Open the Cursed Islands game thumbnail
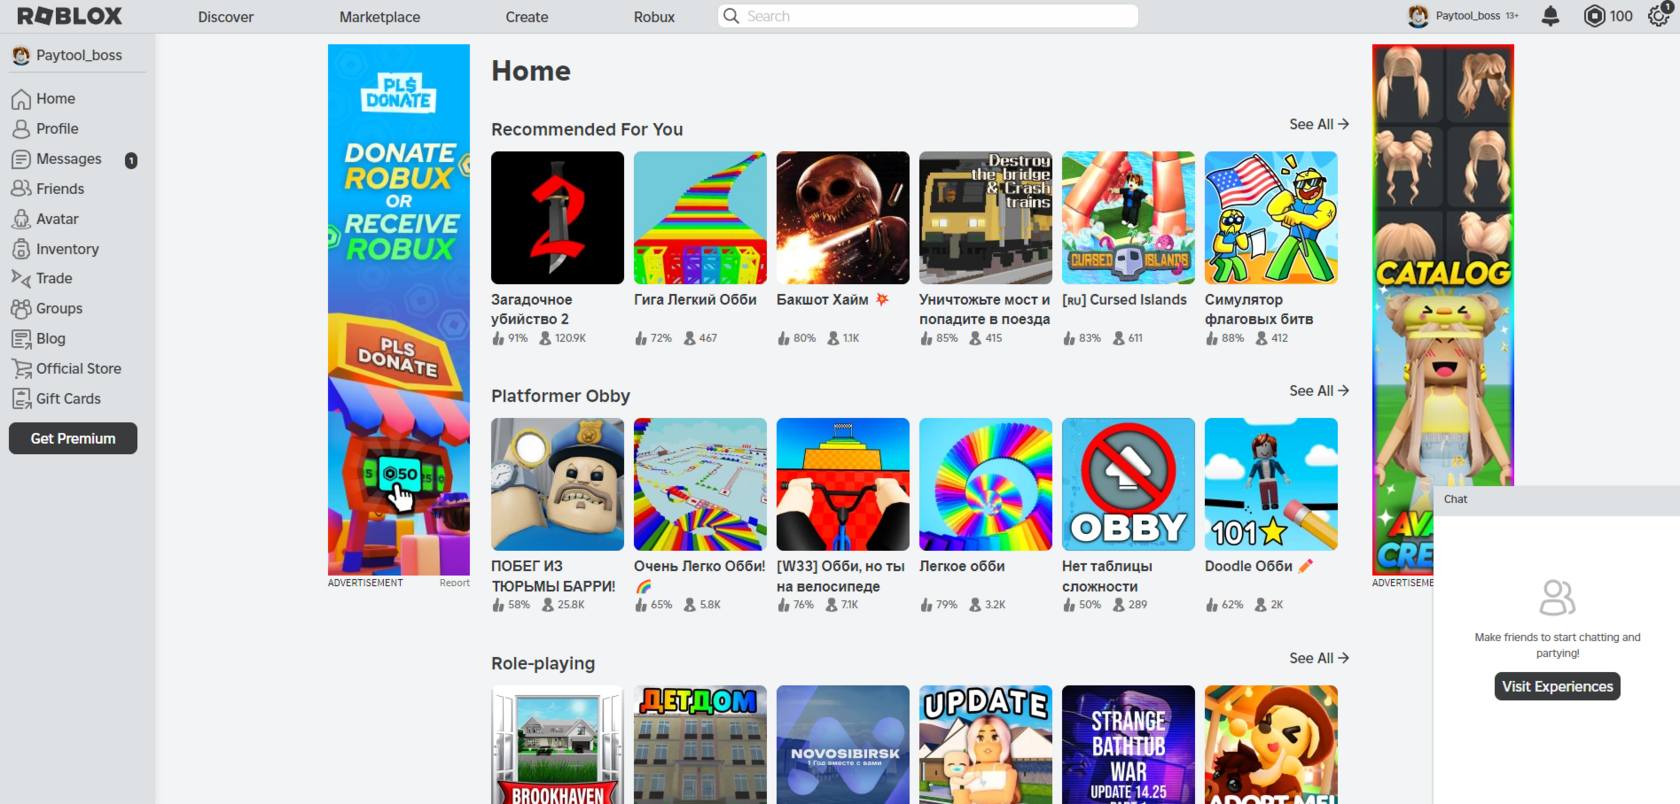 click(1128, 218)
